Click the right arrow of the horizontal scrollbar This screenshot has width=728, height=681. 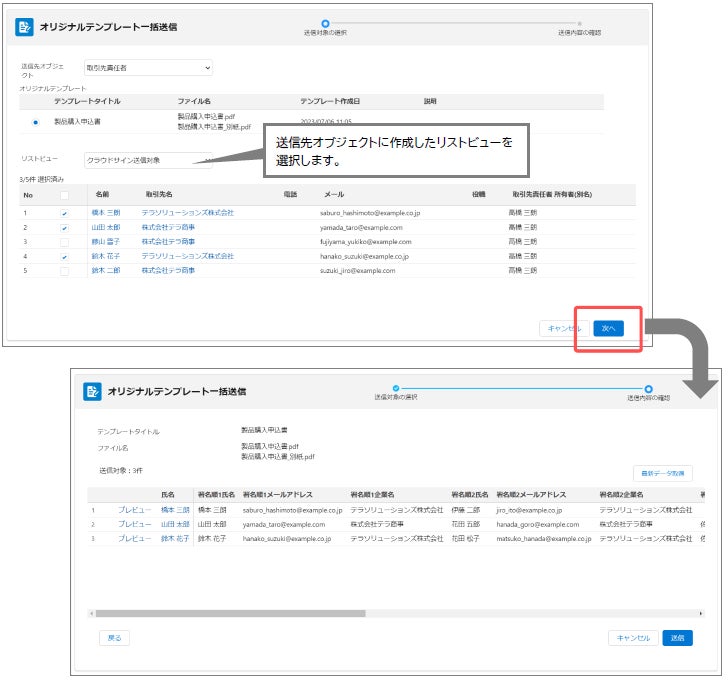coord(701,613)
